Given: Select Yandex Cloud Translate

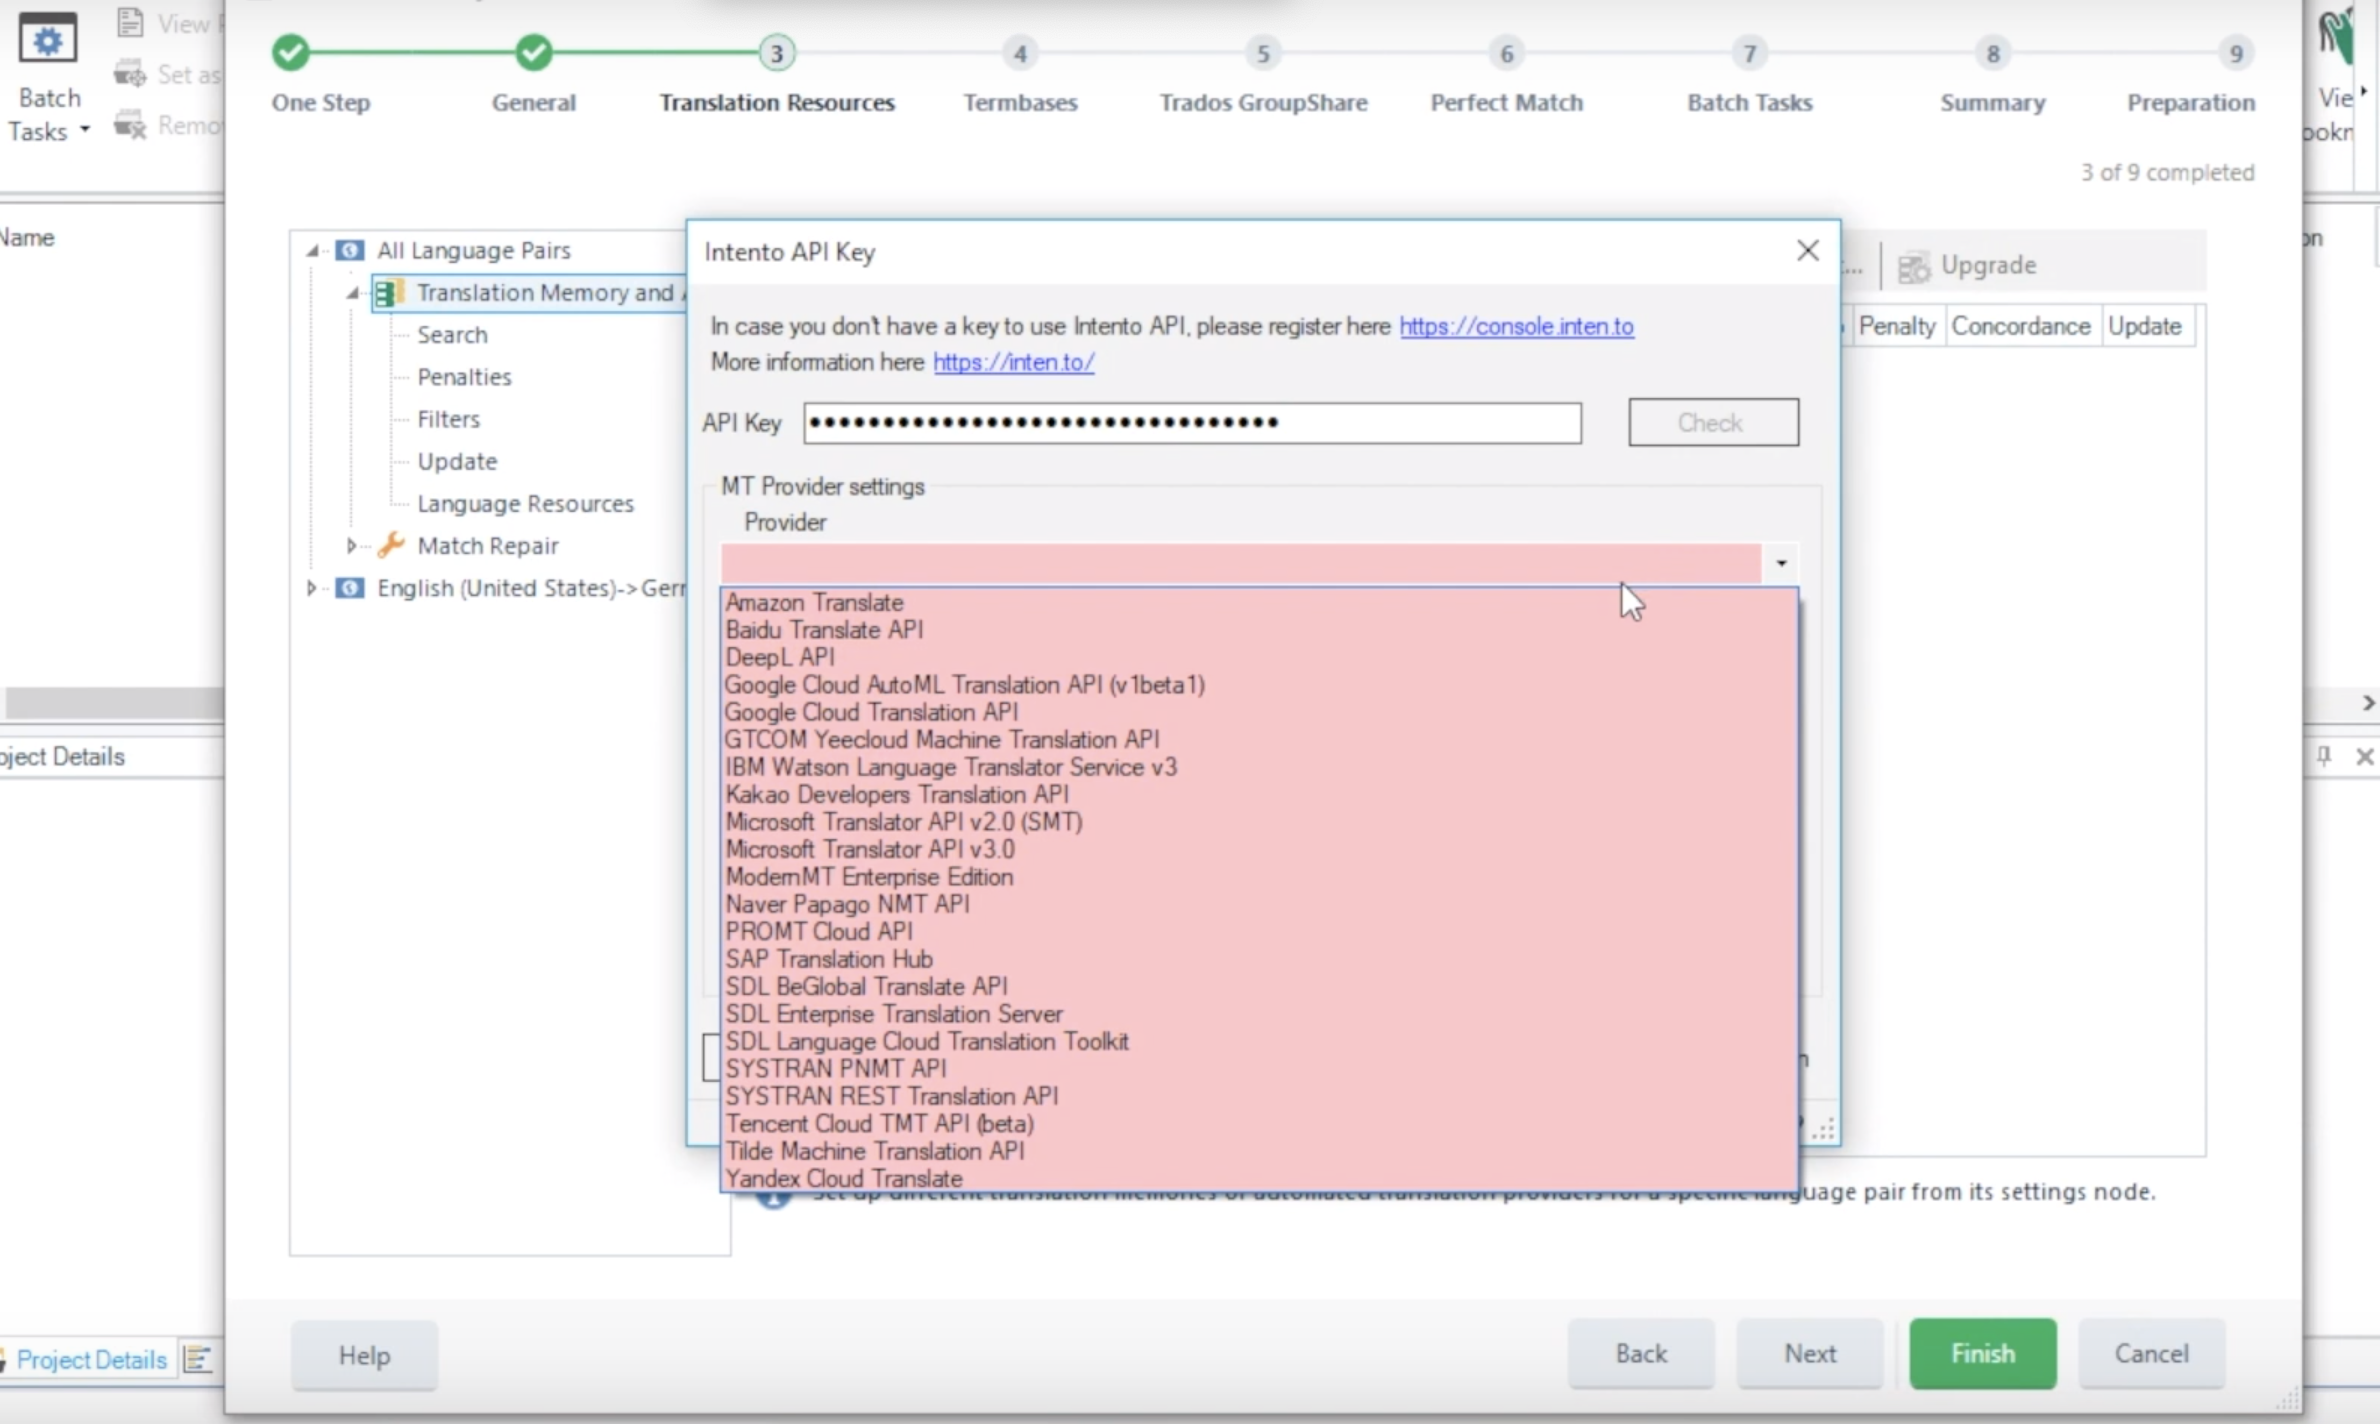Looking at the screenshot, I should 1258,1178.
